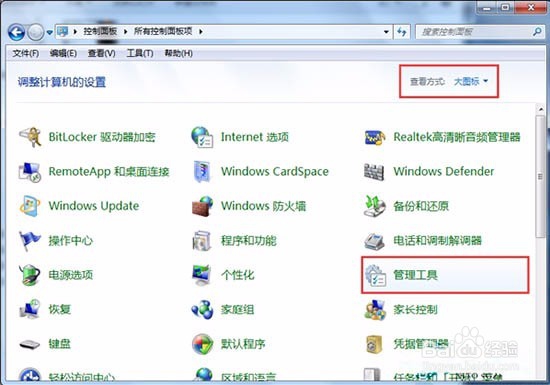
Task: Open the 程序和功能 icon
Action: tap(202, 241)
